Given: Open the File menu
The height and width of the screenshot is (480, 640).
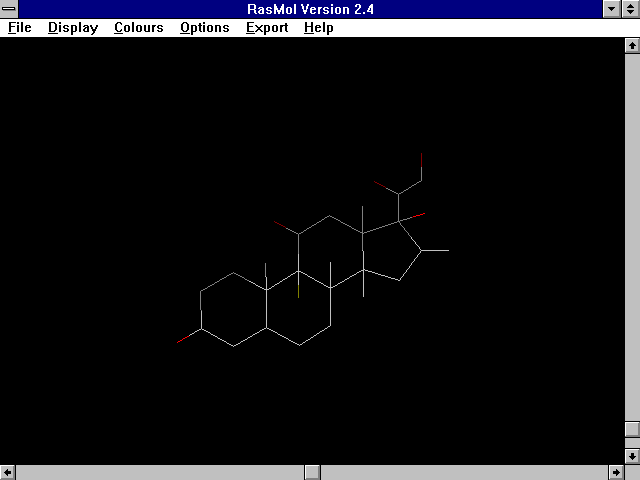Looking at the screenshot, I should (x=19, y=28).
